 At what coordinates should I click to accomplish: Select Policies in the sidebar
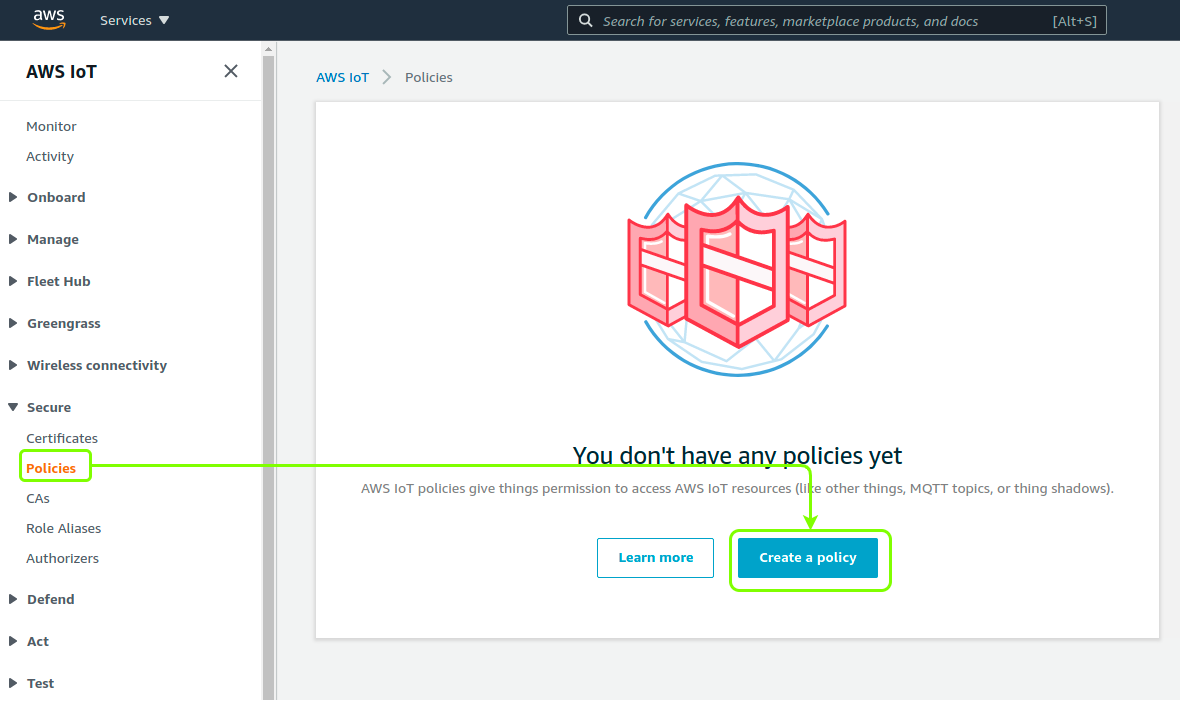click(51, 468)
